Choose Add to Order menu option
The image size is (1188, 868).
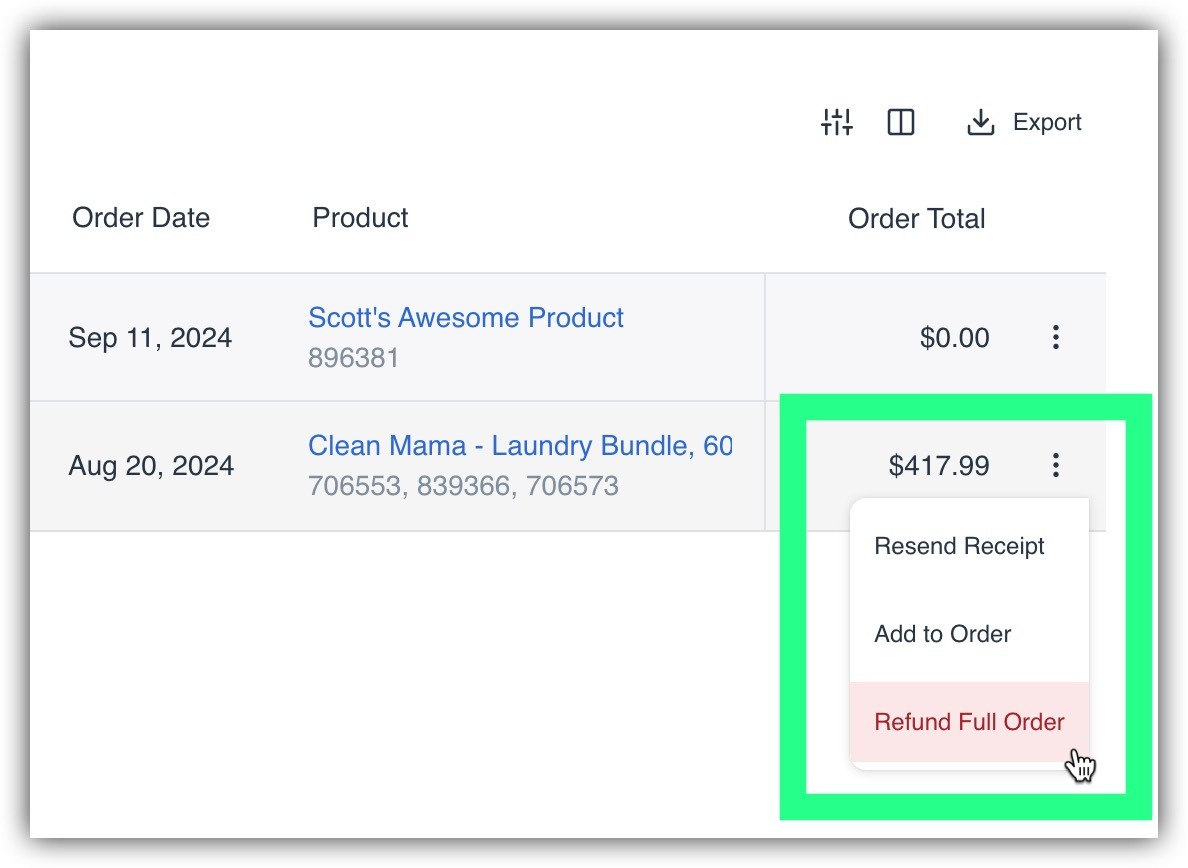coord(942,634)
